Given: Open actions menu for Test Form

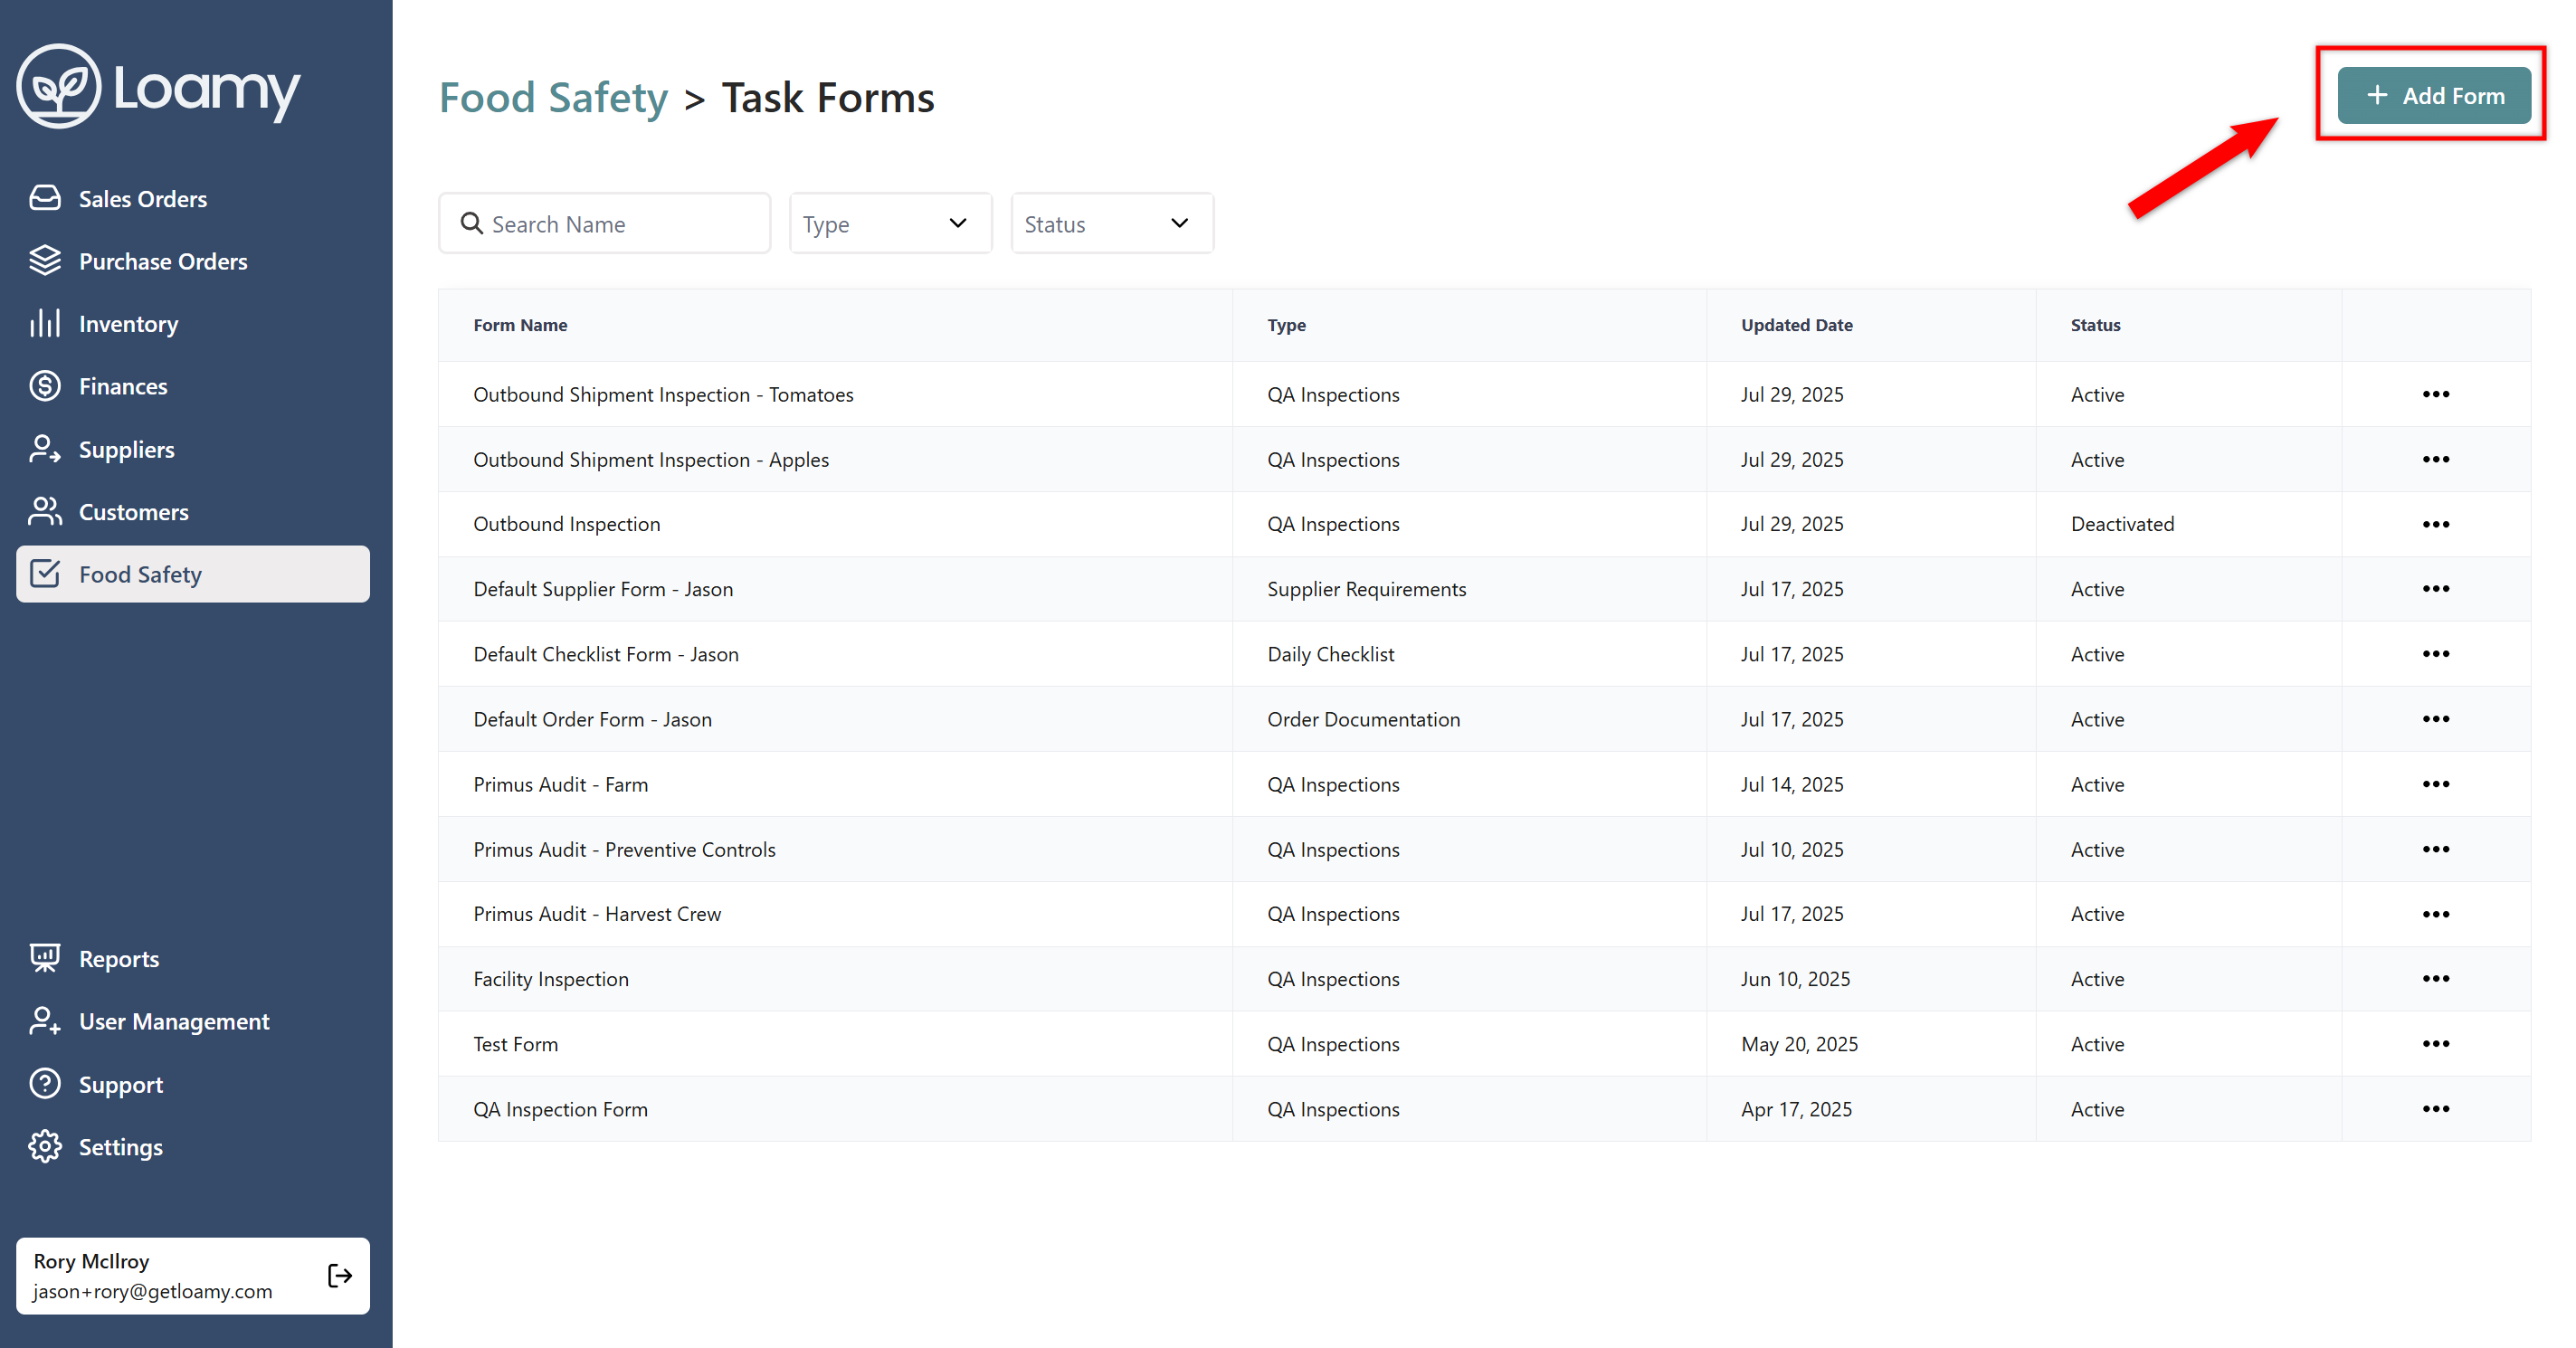Looking at the screenshot, I should point(2435,1044).
